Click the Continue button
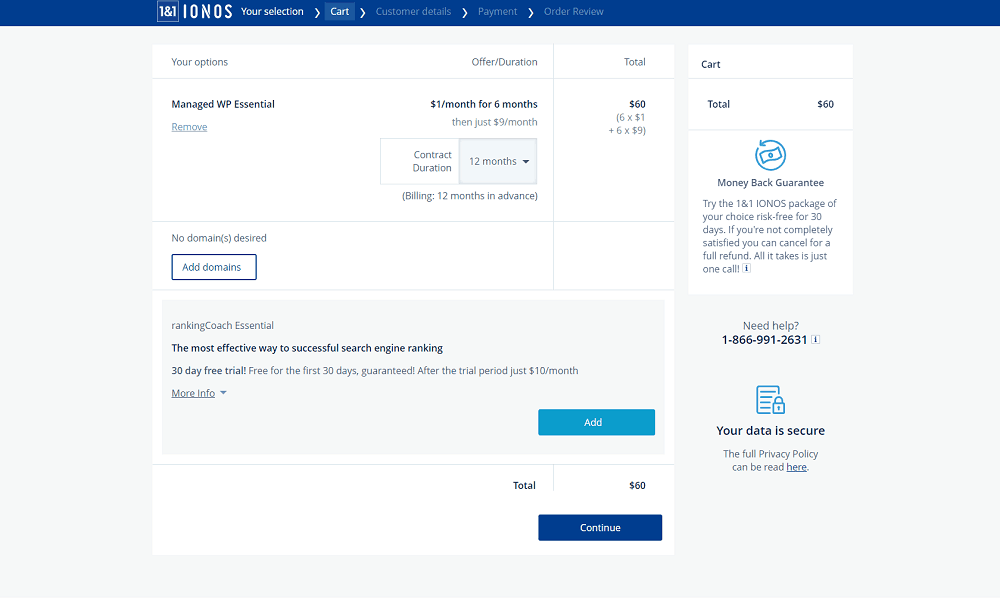Viewport: 1000px width, 599px height. (x=600, y=528)
